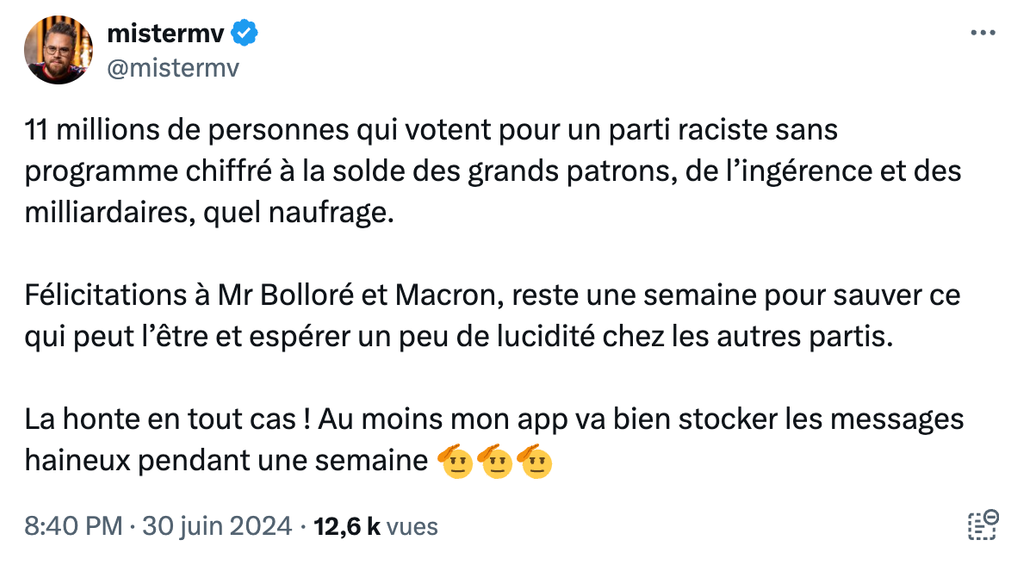
Task: Open the three-dot more options menu
Action: click(x=984, y=34)
